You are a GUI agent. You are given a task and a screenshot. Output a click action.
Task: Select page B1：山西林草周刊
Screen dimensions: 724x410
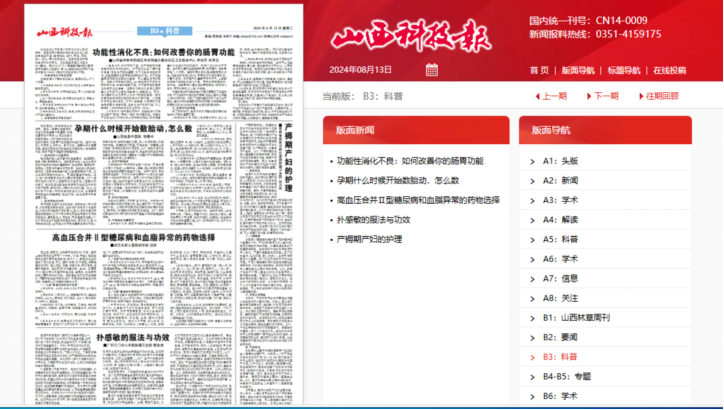coord(576,318)
